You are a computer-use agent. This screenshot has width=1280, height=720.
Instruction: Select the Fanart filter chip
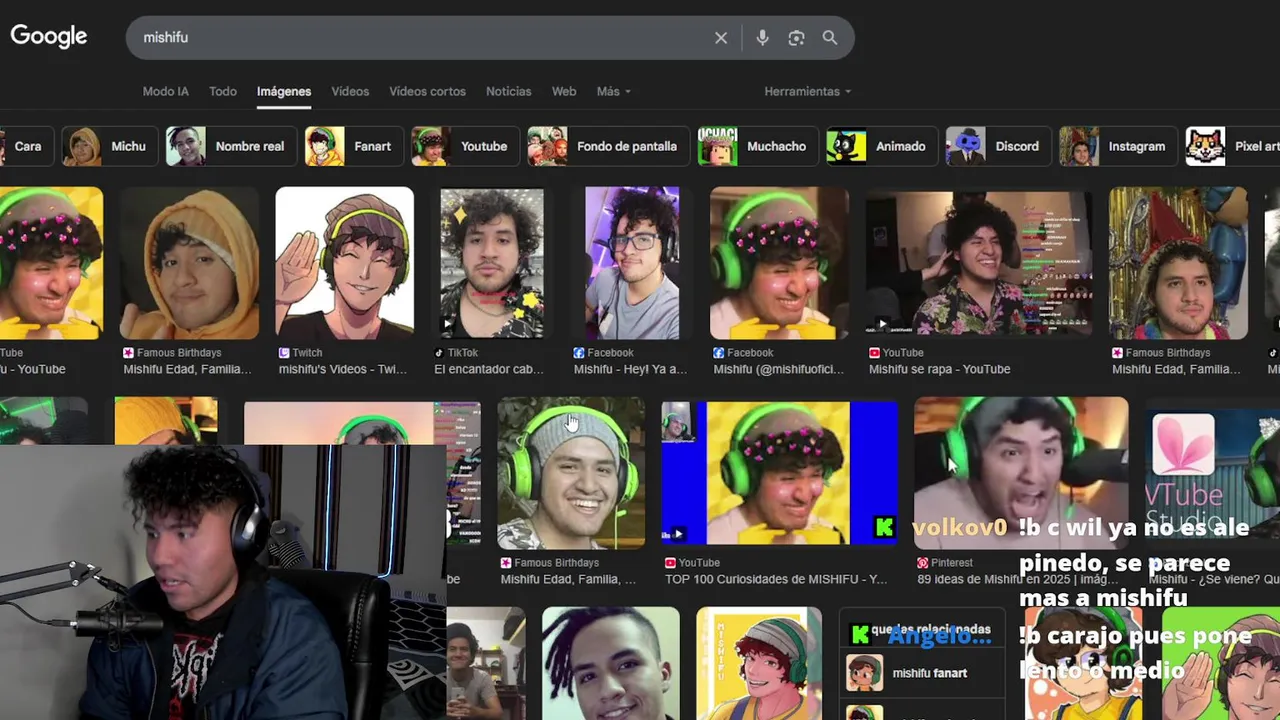(353, 146)
